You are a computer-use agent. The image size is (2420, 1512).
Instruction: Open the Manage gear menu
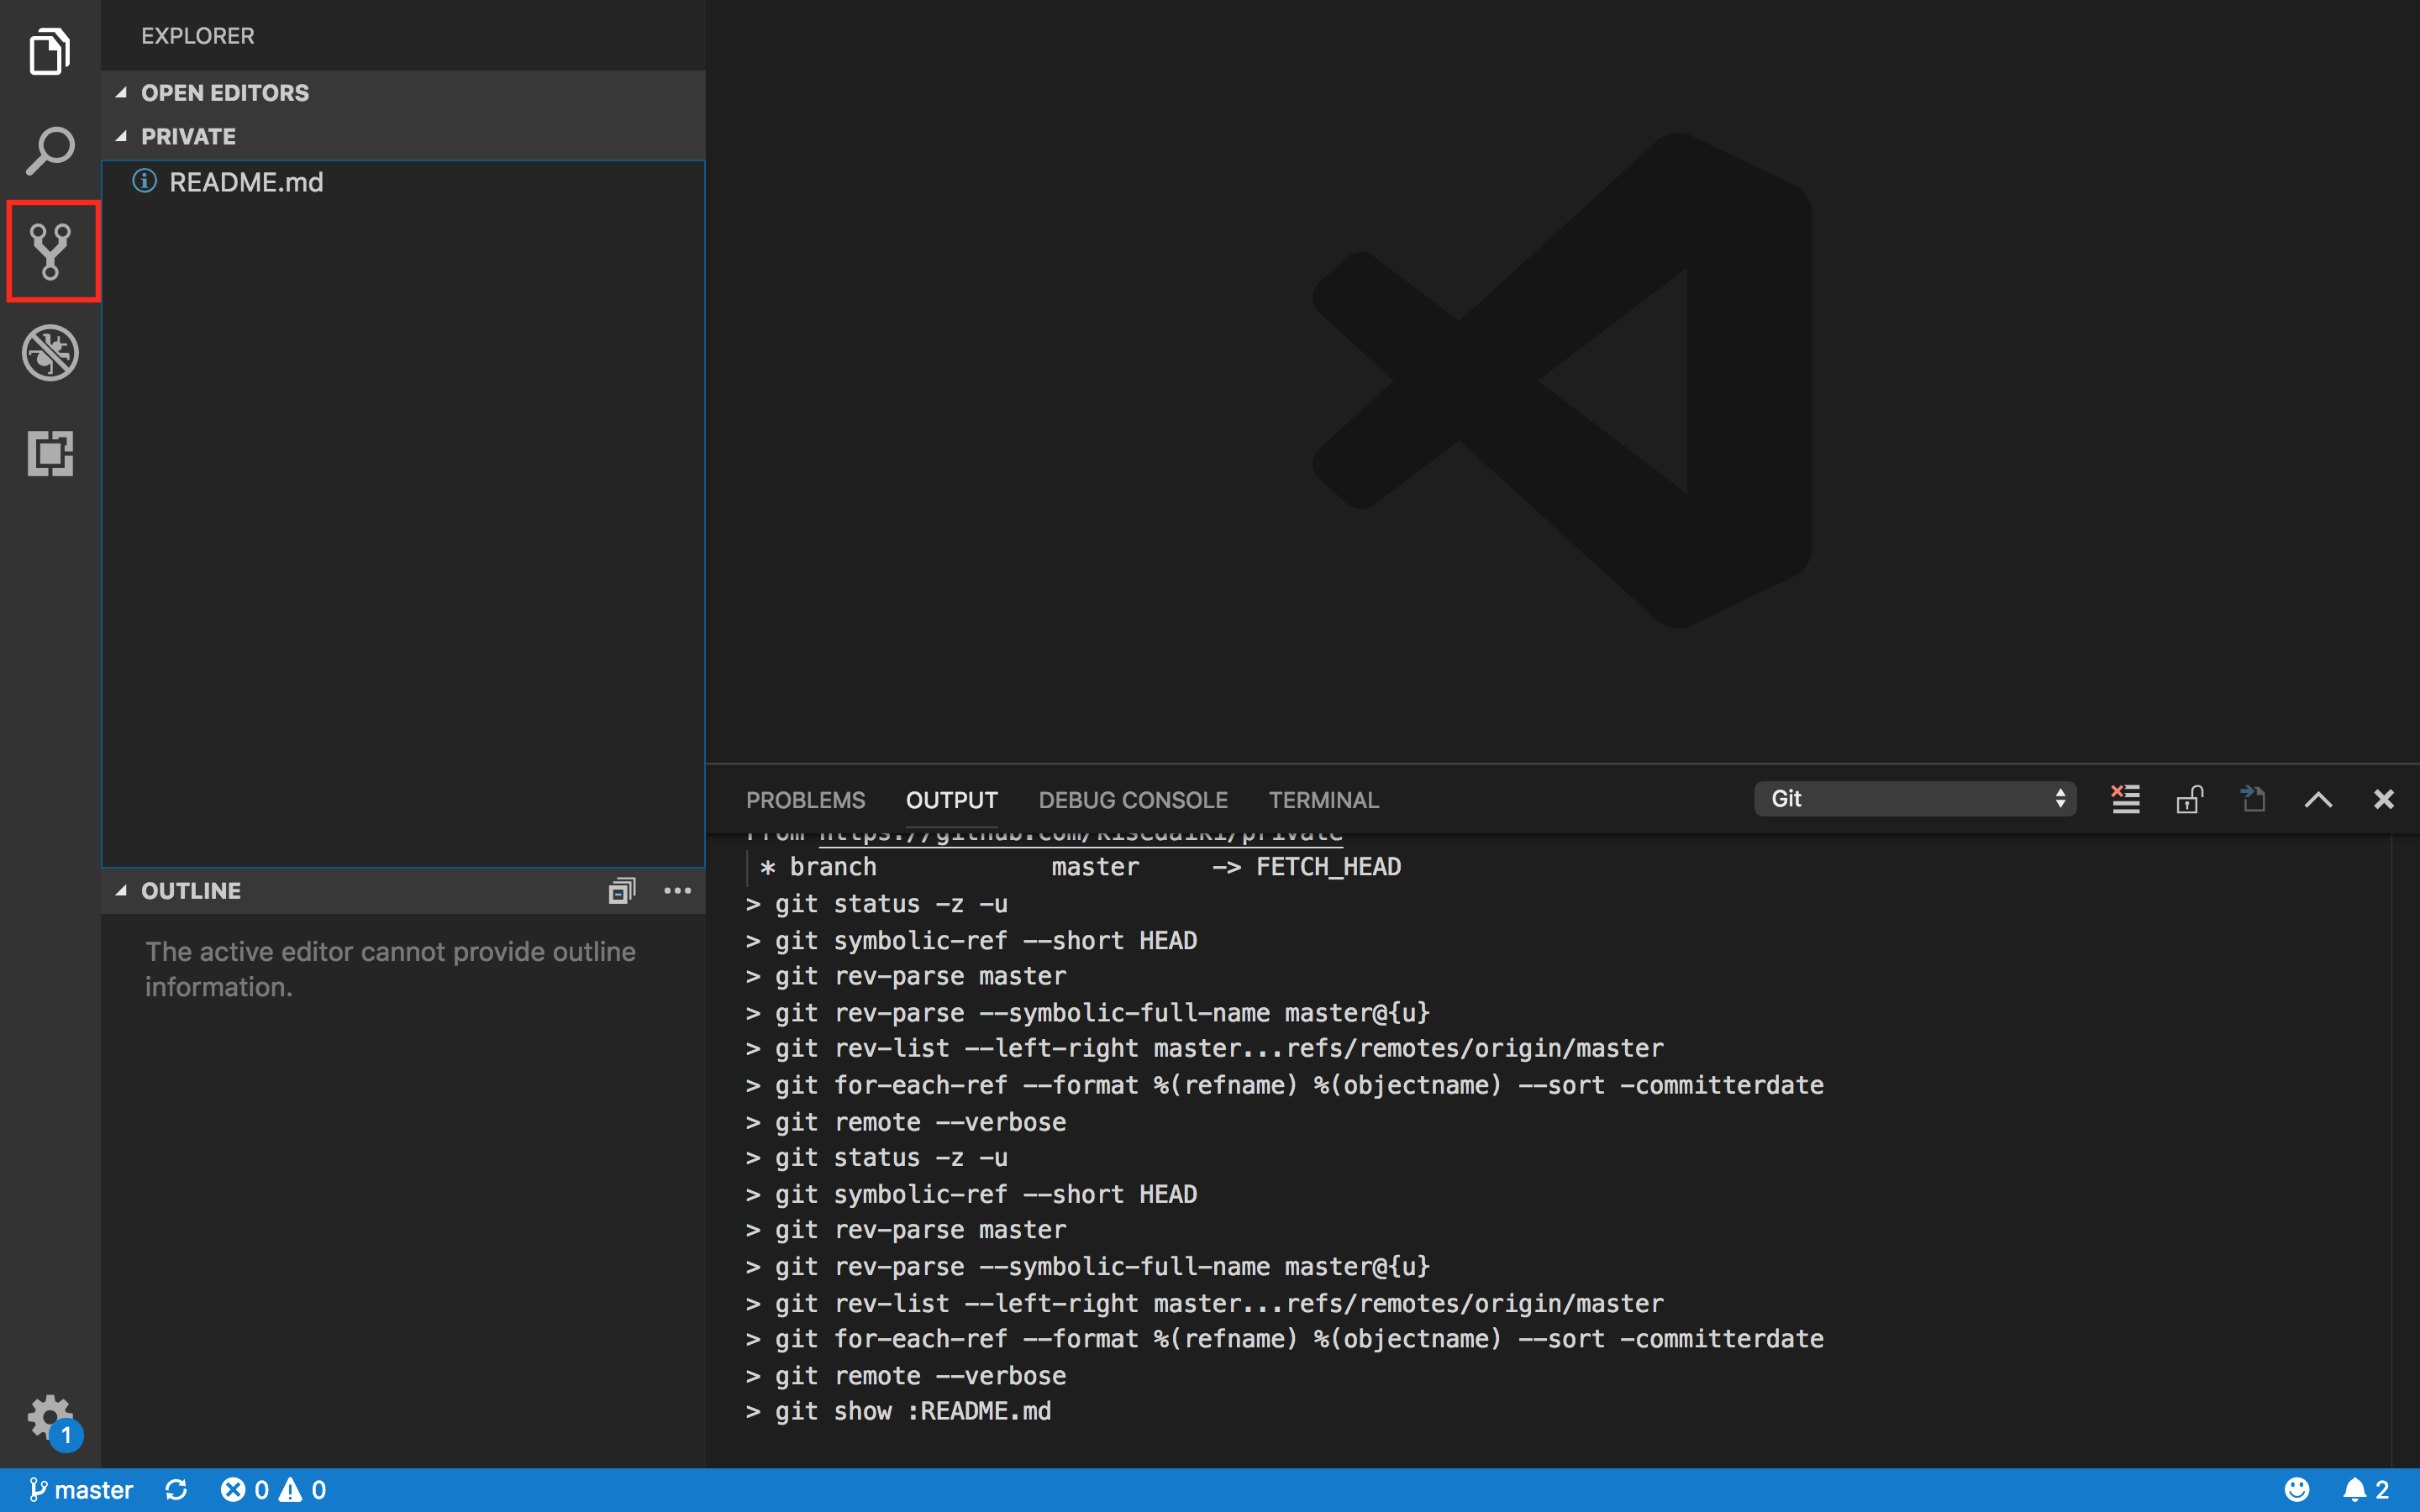click(50, 1418)
